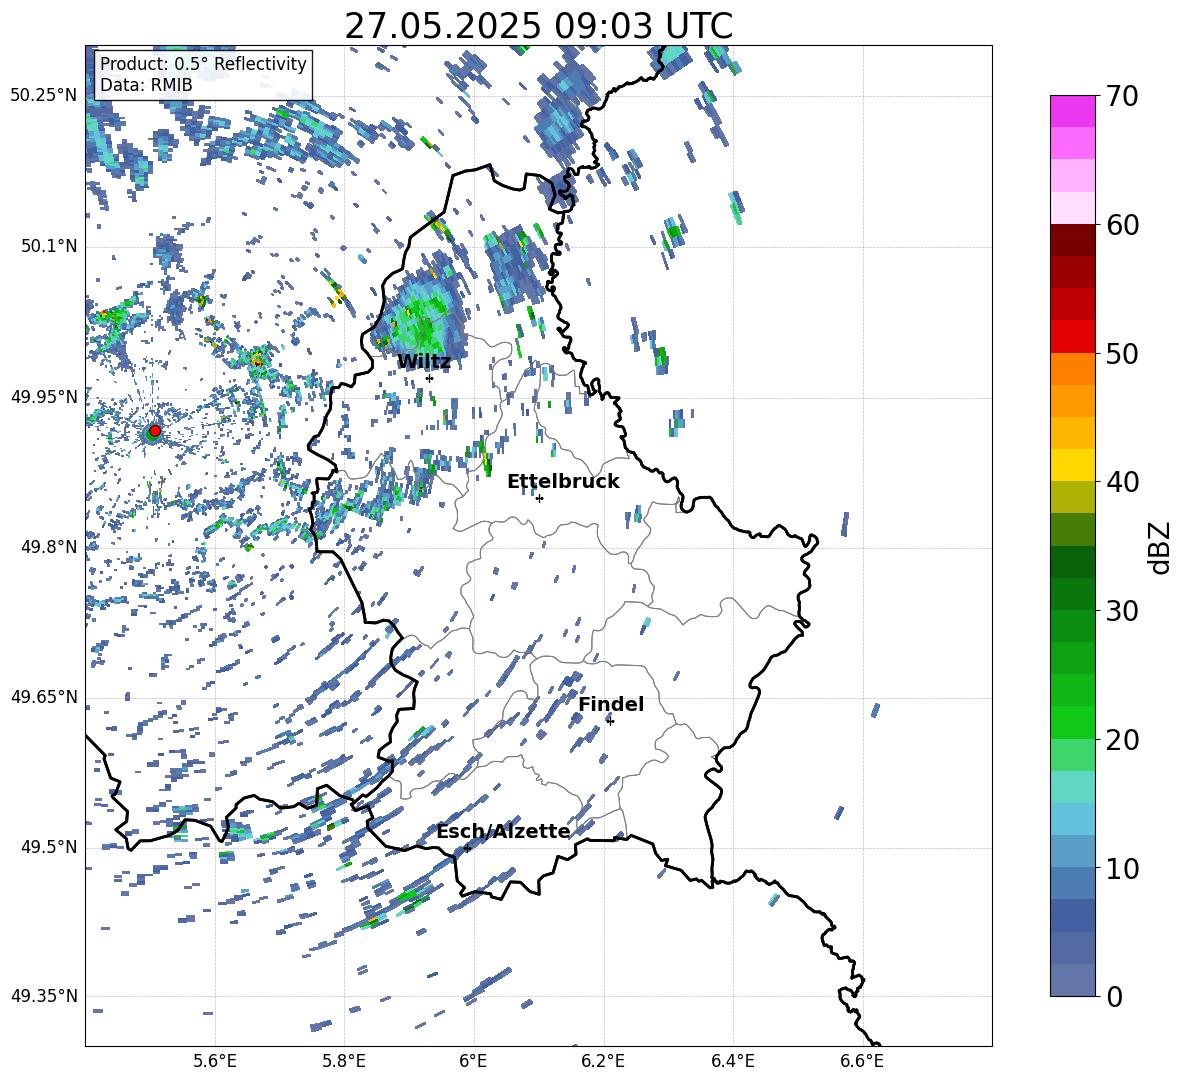Click the colorbar tick label 60
The image size is (1184, 1081).
tap(1123, 225)
